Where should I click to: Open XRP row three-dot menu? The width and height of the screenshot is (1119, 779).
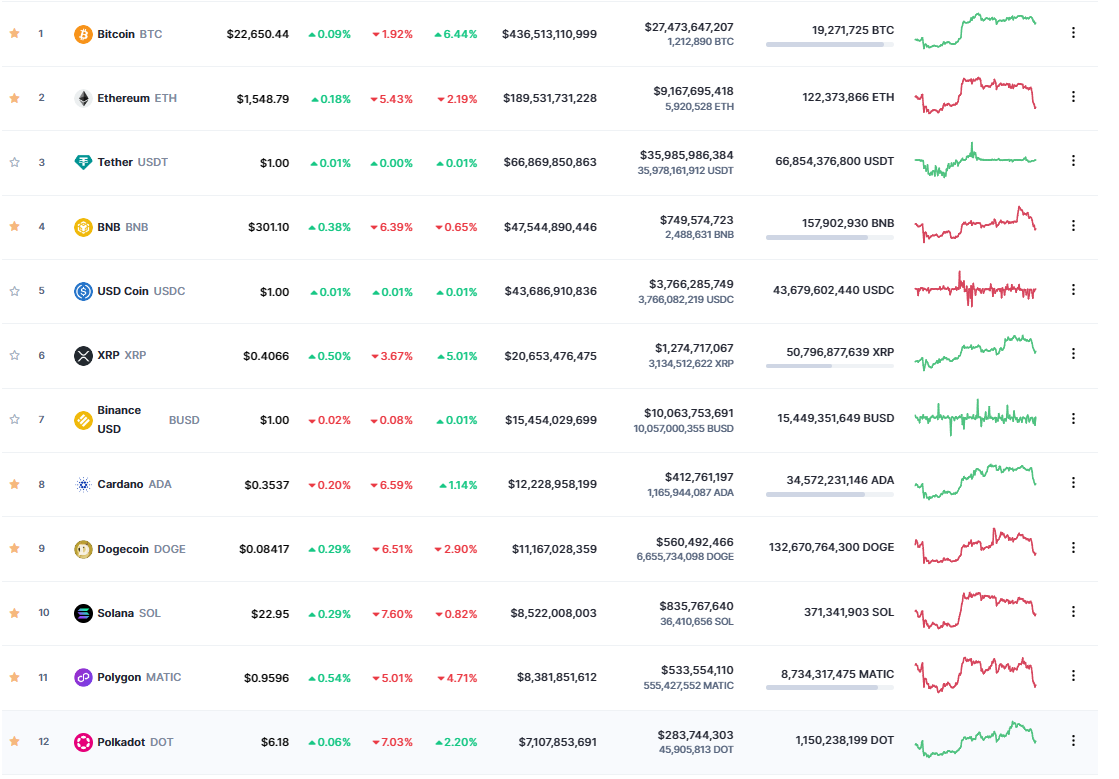point(1073,354)
